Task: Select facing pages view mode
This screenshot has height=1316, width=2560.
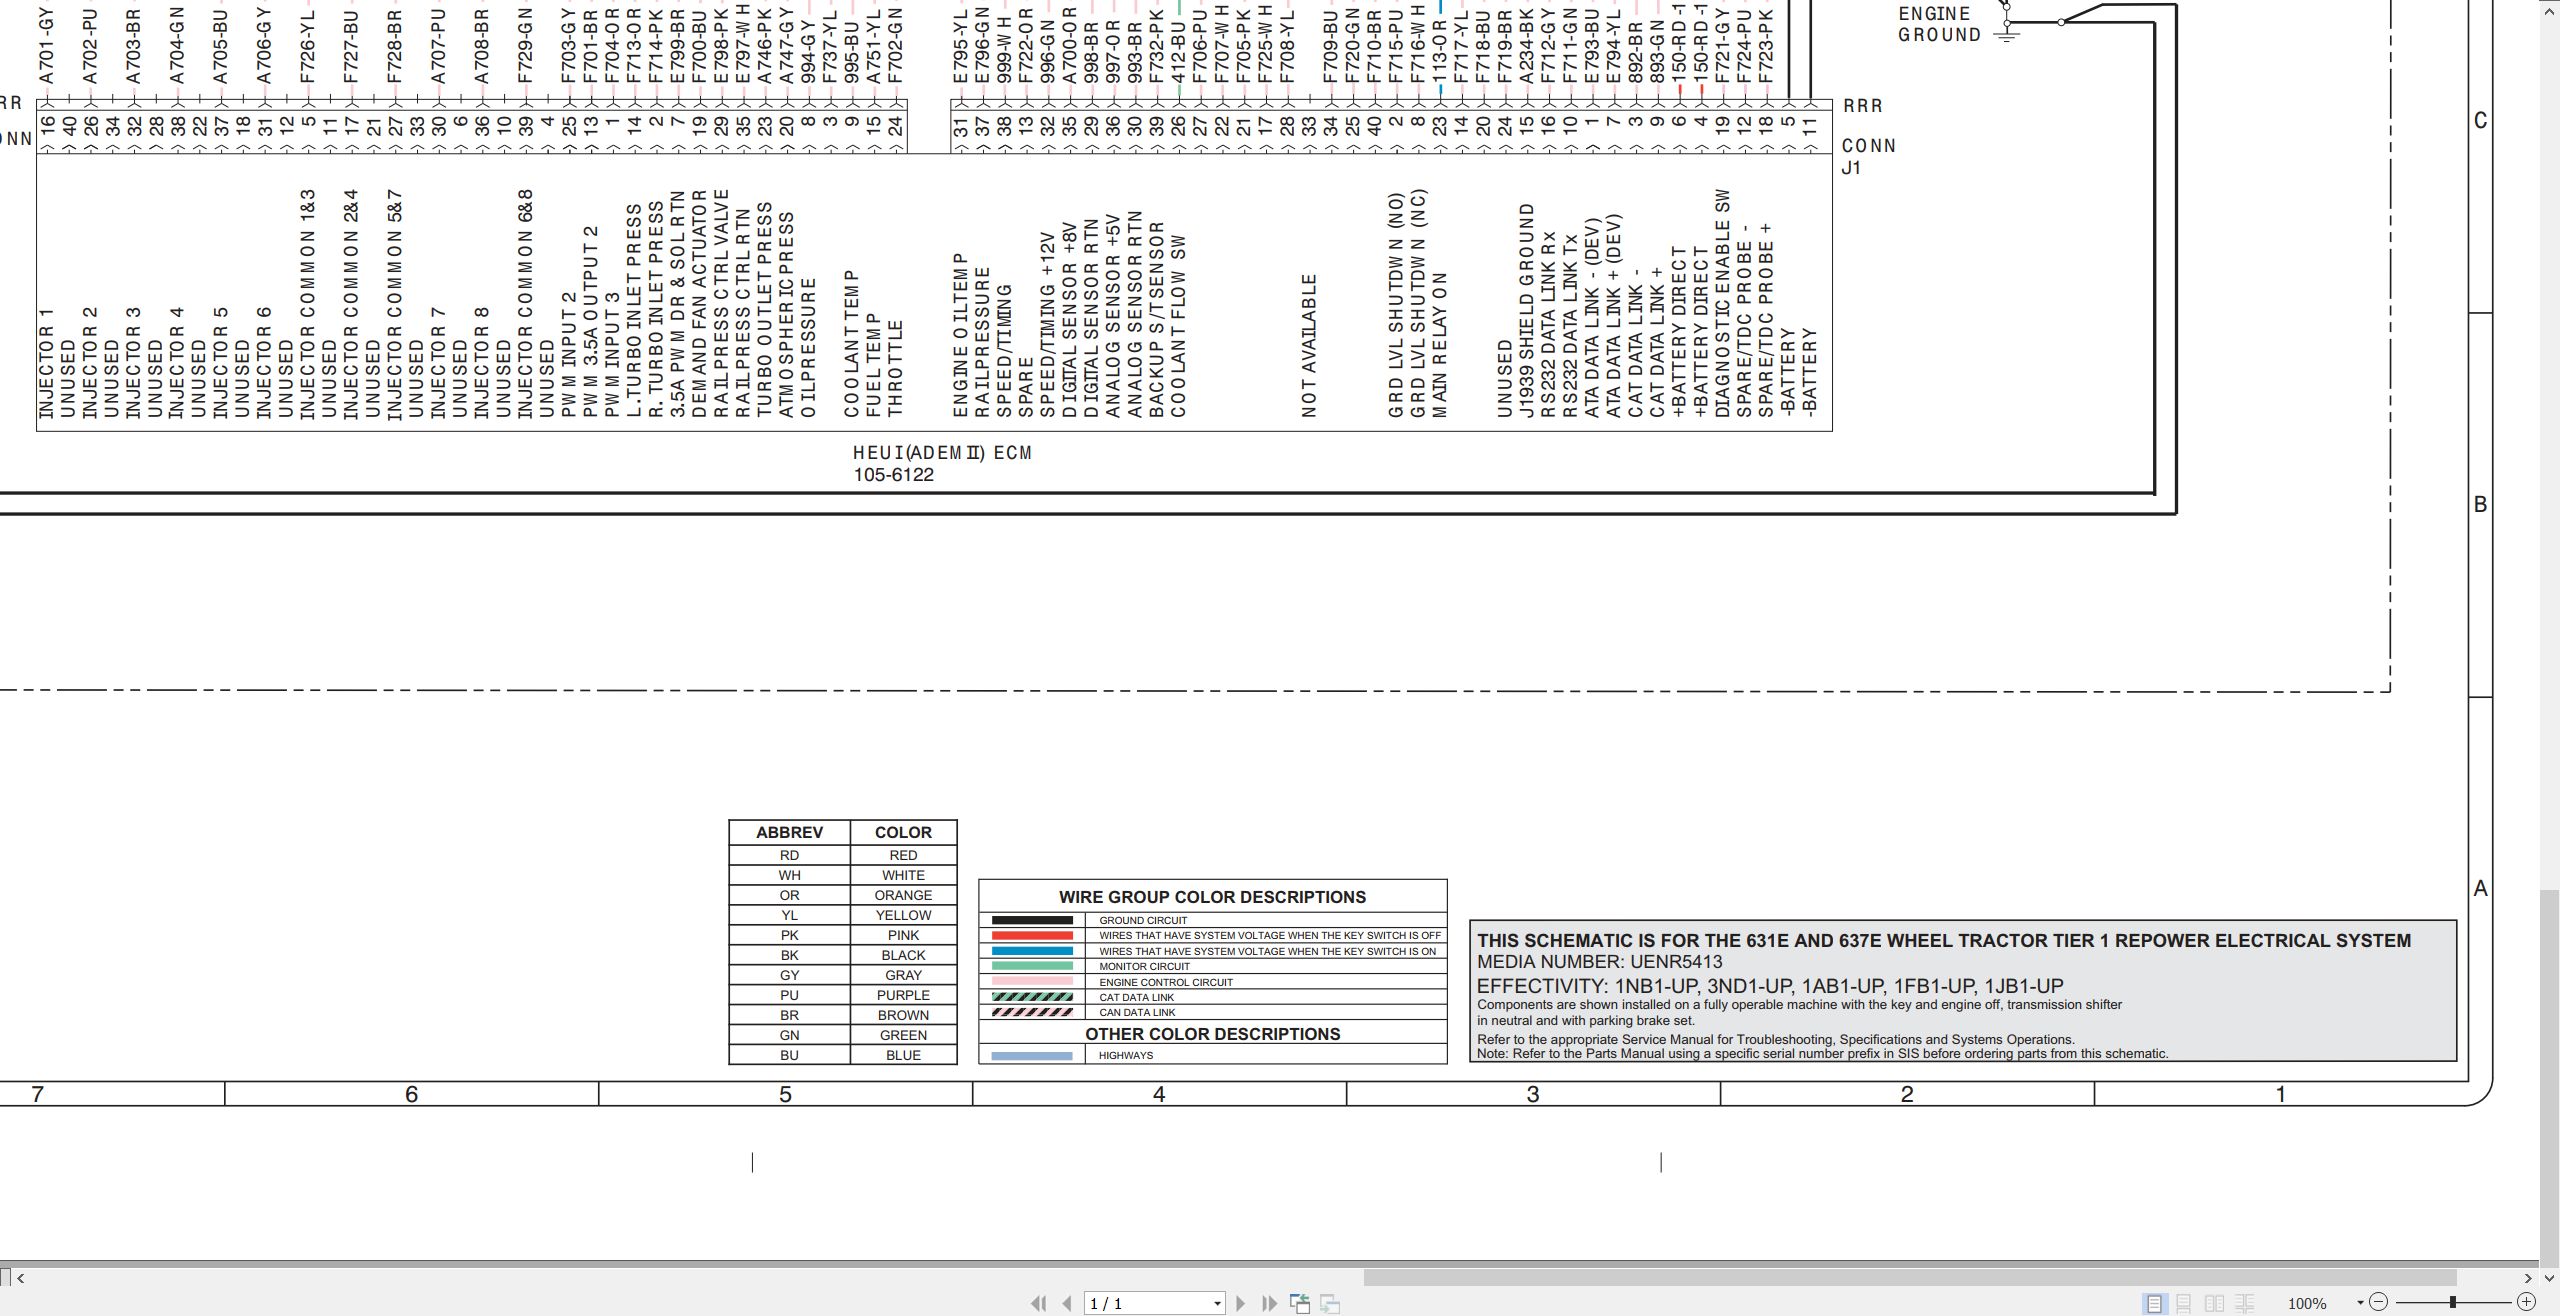Action: click(x=2215, y=1303)
